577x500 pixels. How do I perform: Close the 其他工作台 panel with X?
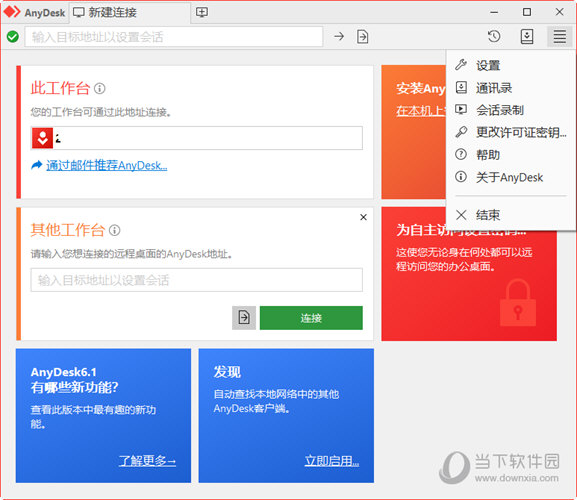click(x=363, y=217)
